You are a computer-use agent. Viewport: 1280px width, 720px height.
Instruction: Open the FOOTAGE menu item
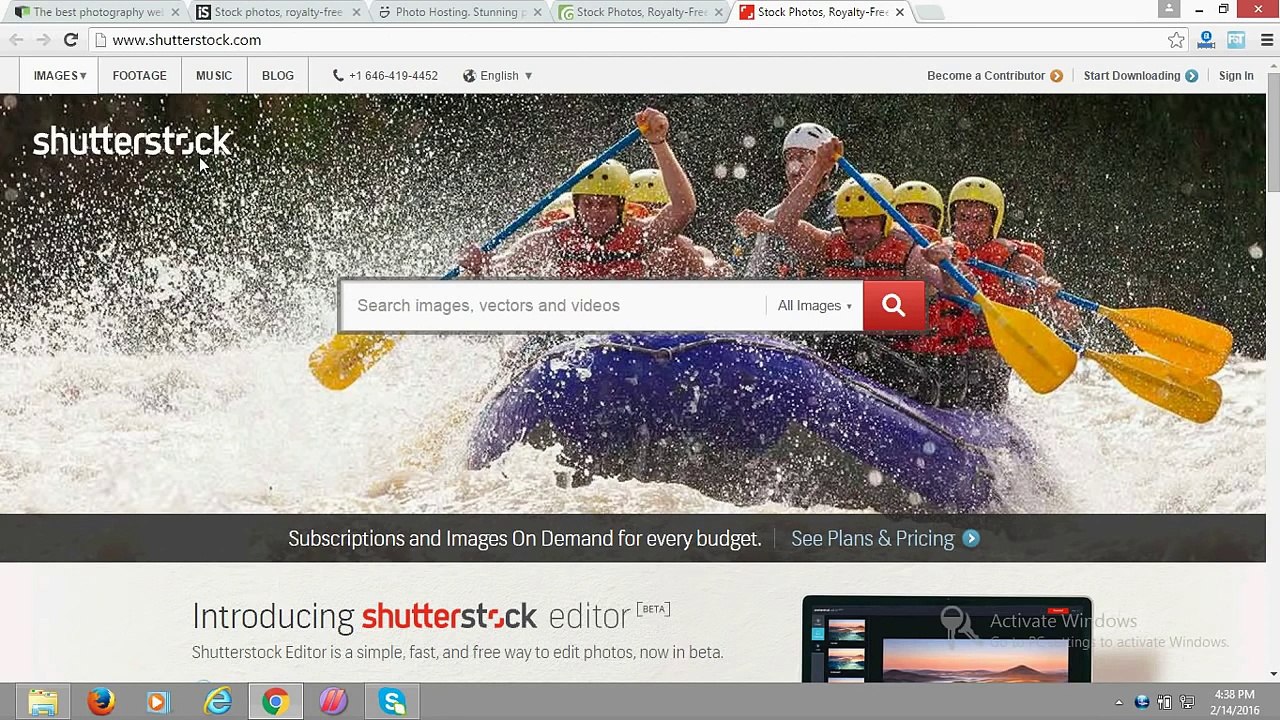coord(139,76)
